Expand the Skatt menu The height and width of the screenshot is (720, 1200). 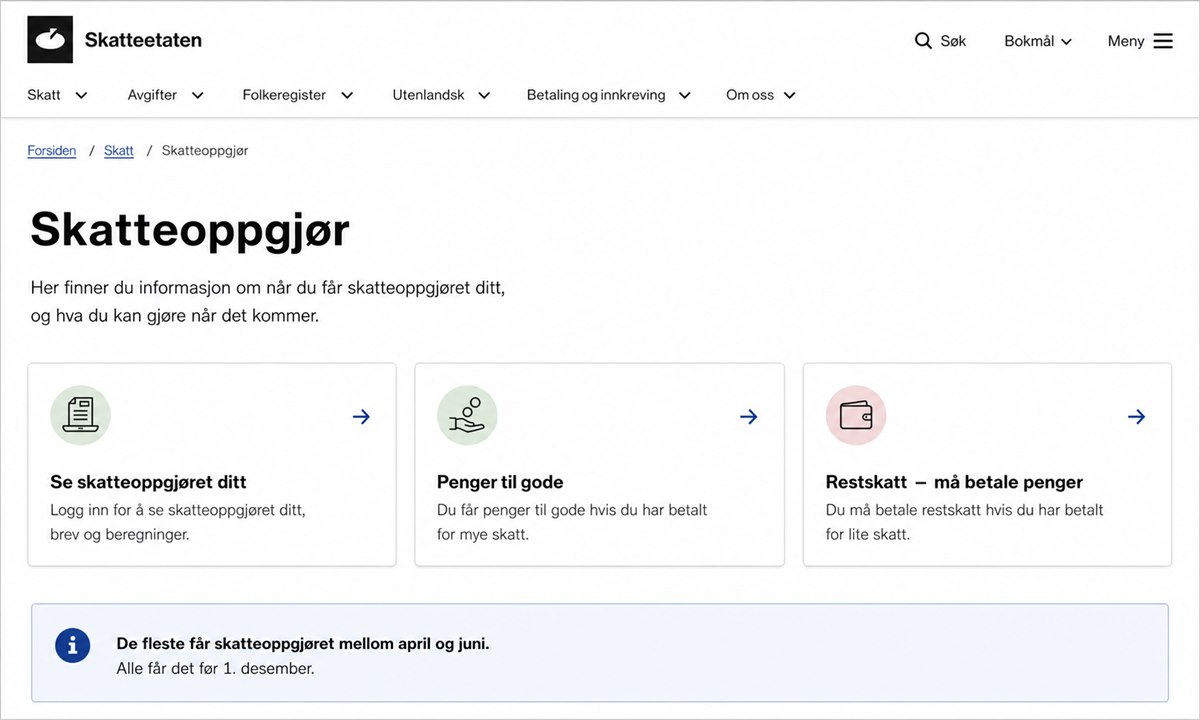pos(58,95)
